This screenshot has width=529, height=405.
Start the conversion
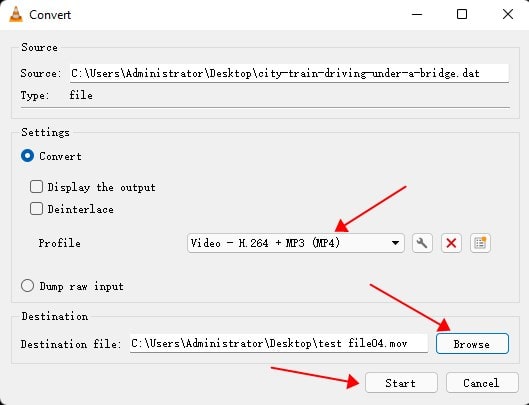(401, 383)
